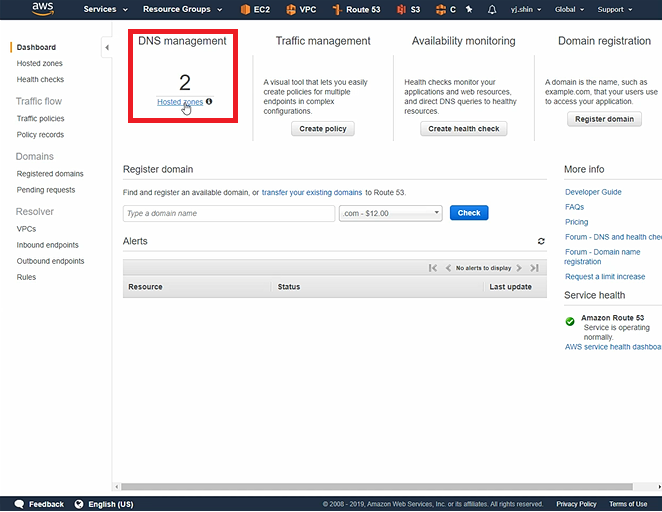Go to next page of alerts
Image resolution: width=662 pixels, height=512 pixels.
(519, 268)
